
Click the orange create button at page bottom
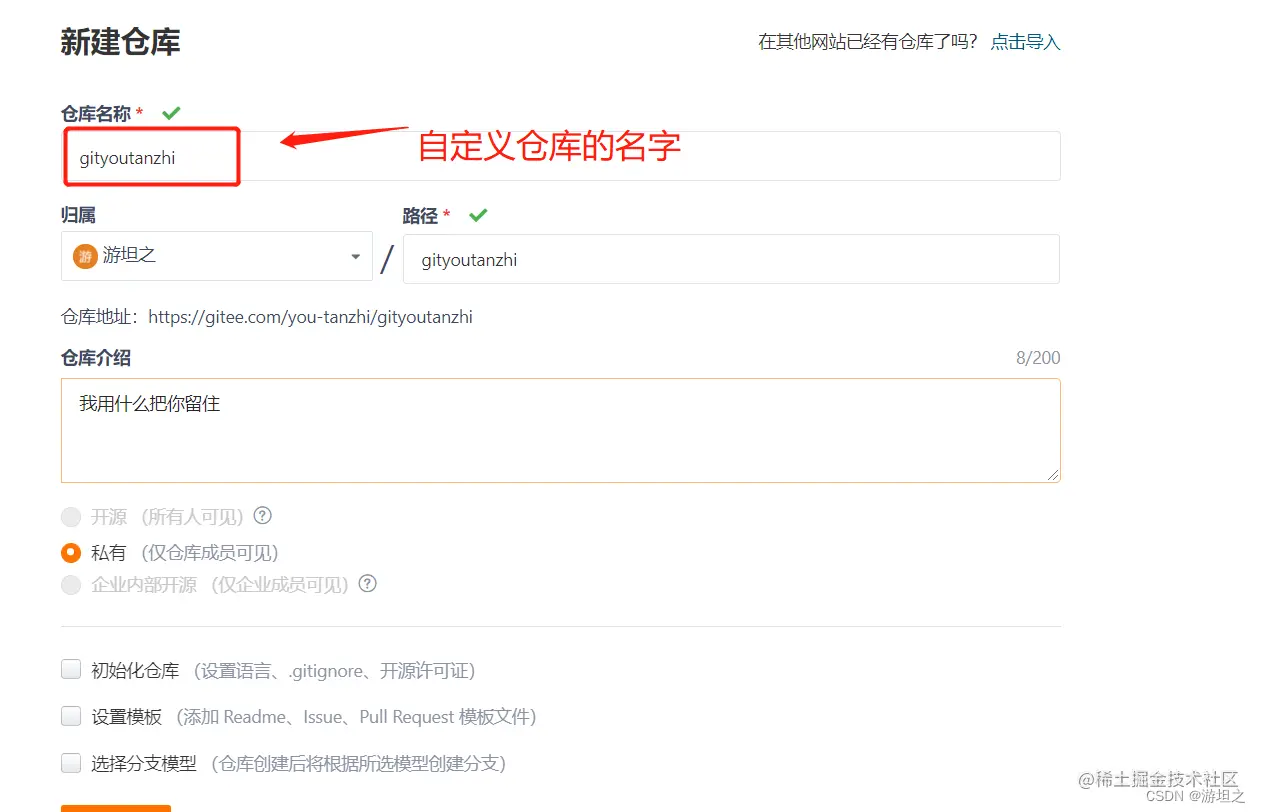(x=116, y=808)
